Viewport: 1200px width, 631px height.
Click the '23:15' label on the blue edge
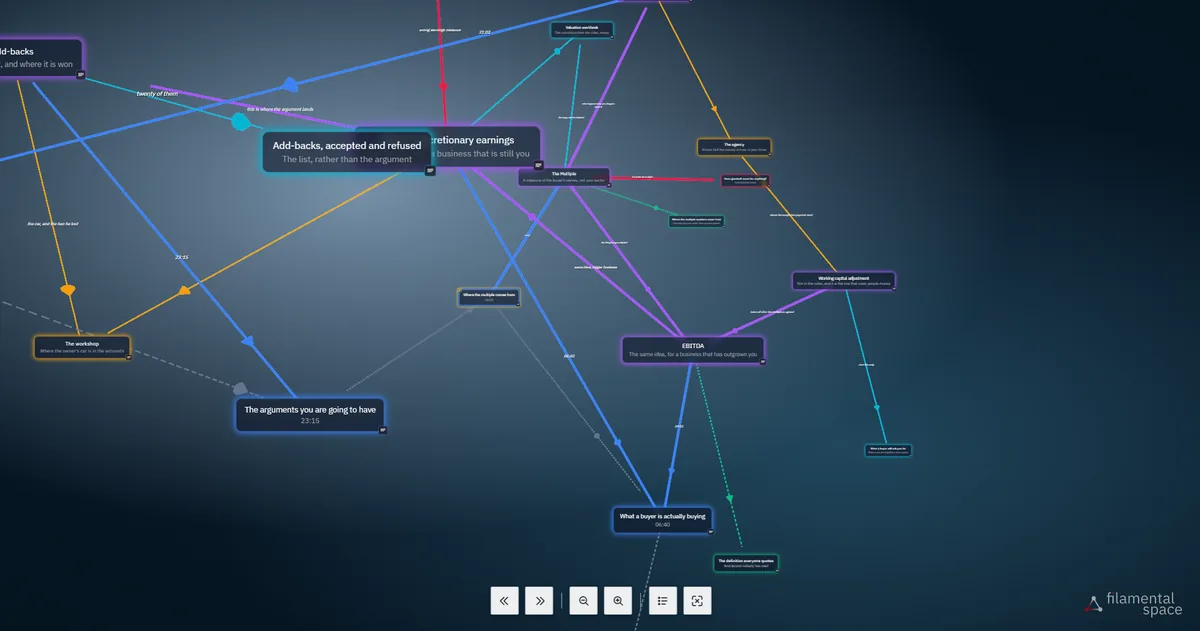pyautogui.click(x=181, y=257)
